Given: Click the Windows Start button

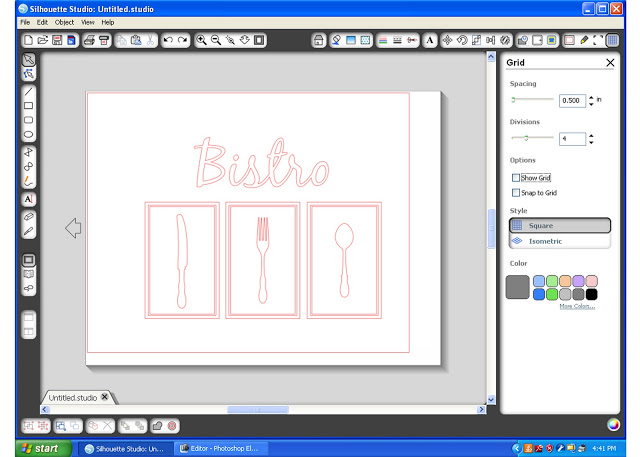Looking at the screenshot, I should point(43,448).
